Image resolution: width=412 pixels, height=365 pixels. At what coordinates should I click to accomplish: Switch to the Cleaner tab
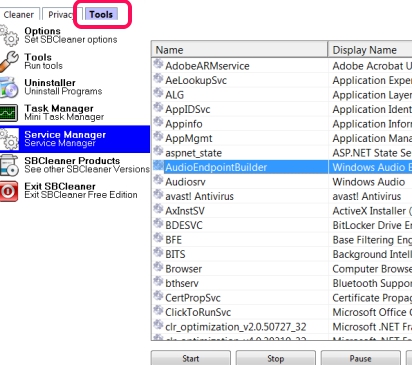click(x=19, y=15)
